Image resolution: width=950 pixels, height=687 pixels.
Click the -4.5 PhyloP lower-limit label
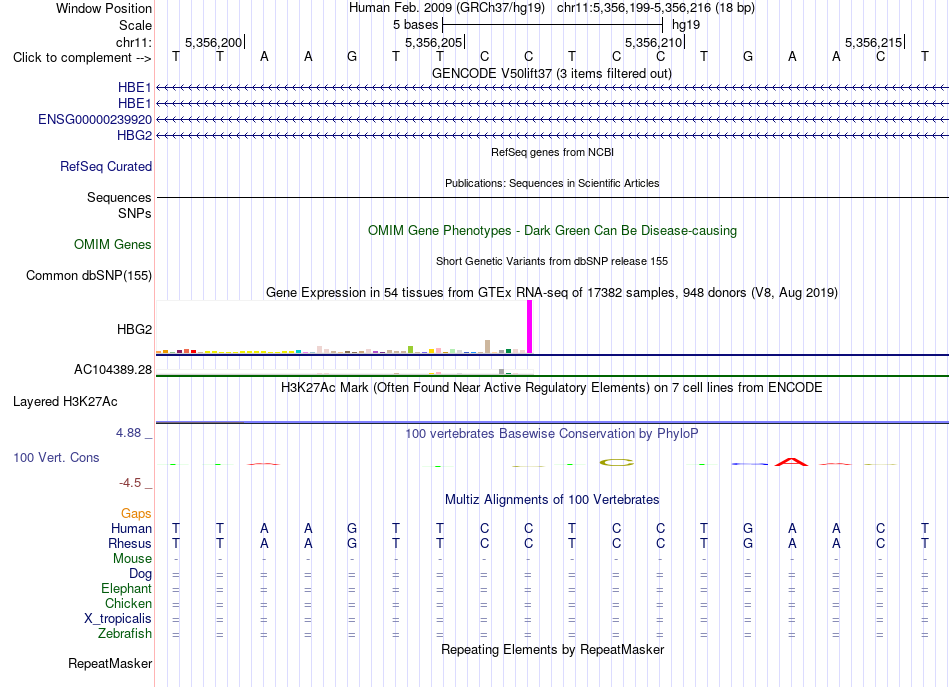[x=130, y=483]
